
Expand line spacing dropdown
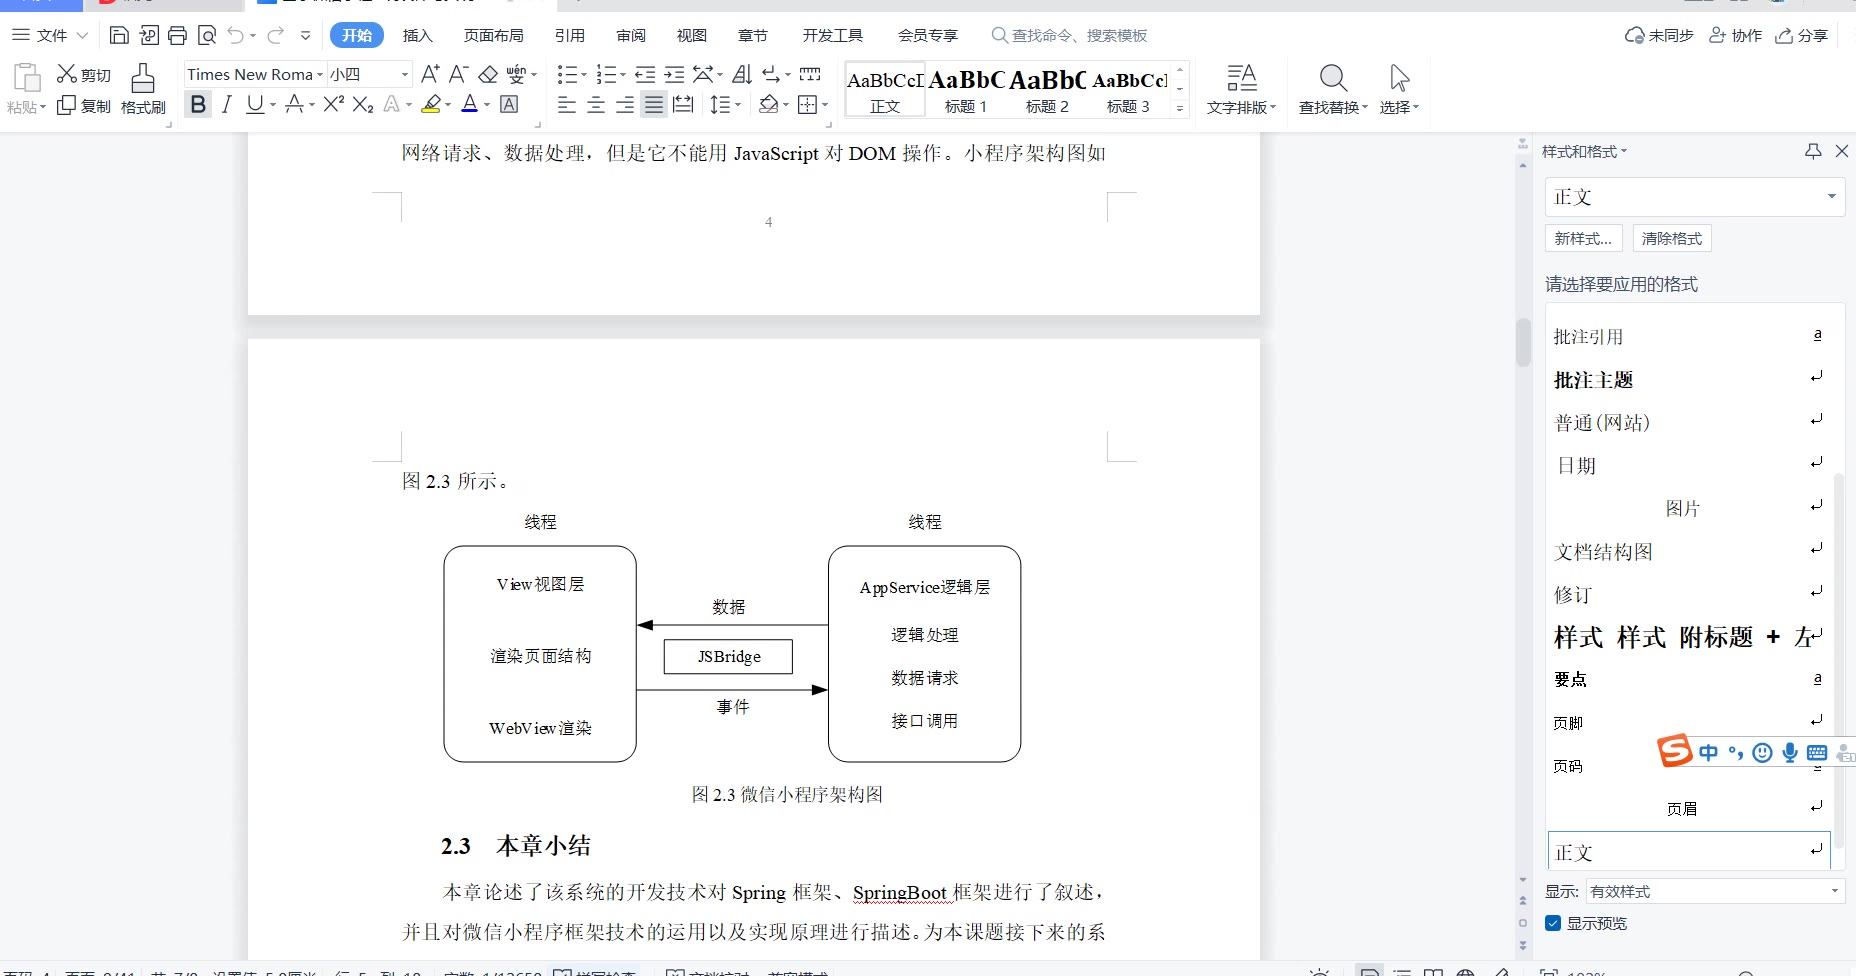click(738, 104)
